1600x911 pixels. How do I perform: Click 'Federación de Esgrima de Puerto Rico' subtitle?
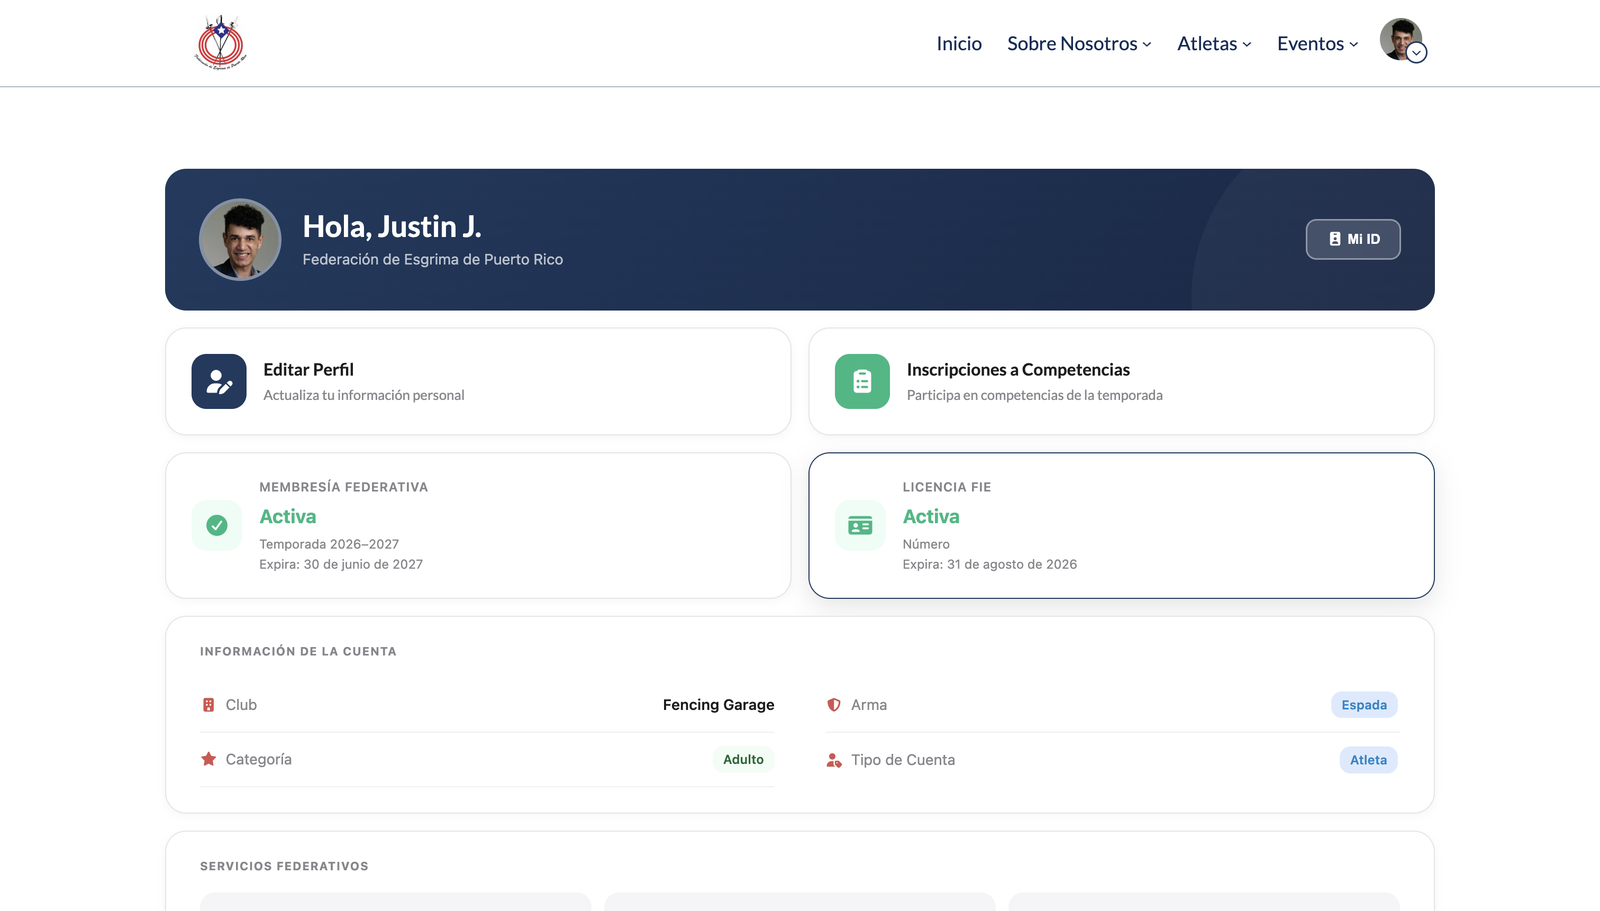point(433,259)
